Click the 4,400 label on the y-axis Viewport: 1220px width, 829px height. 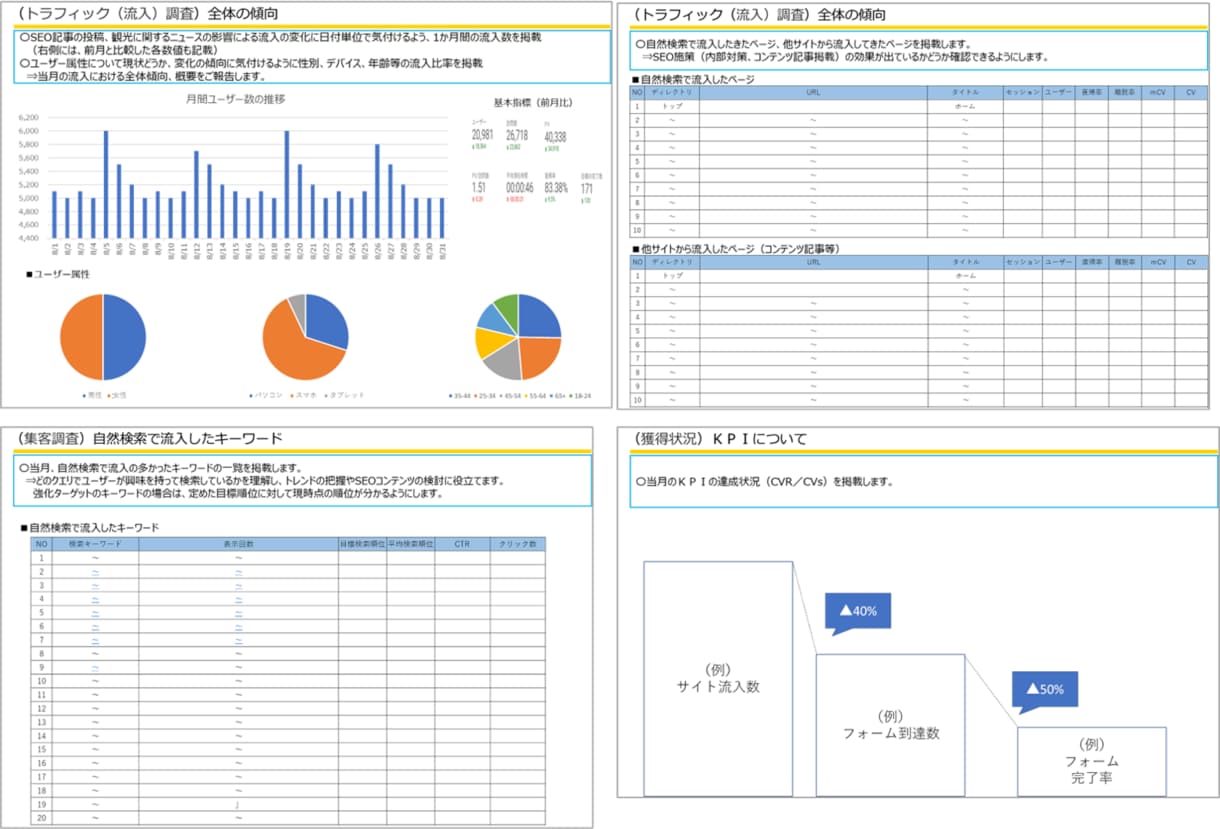(x=28, y=238)
